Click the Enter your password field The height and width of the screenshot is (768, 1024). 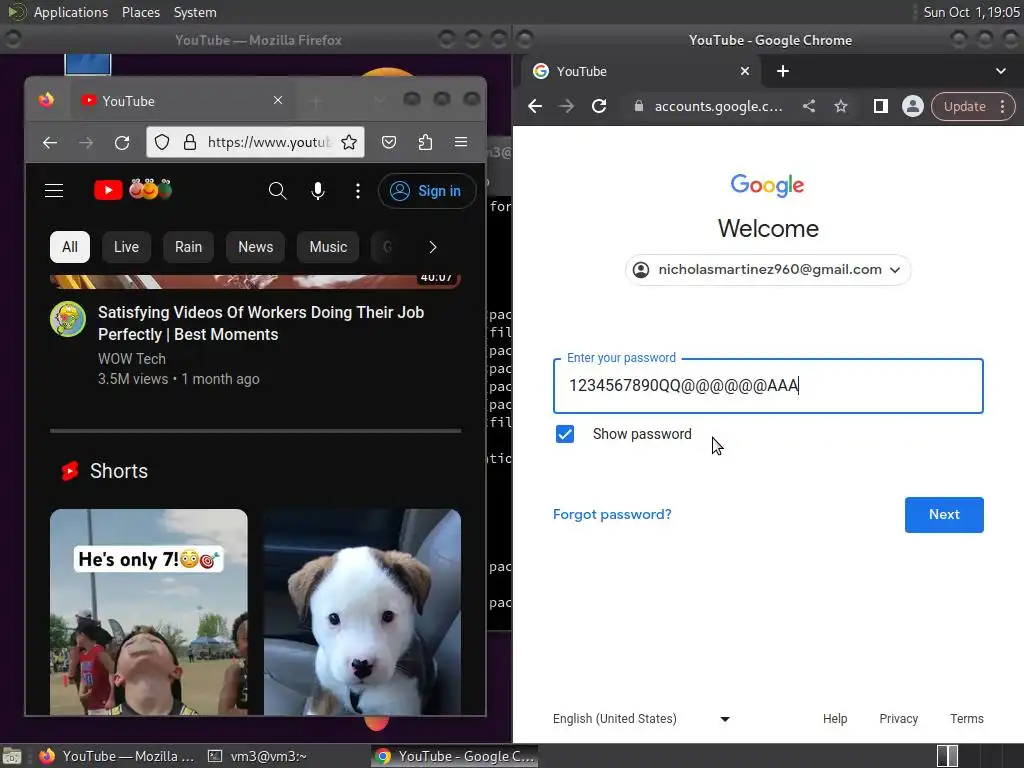click(x=768, y=386)
